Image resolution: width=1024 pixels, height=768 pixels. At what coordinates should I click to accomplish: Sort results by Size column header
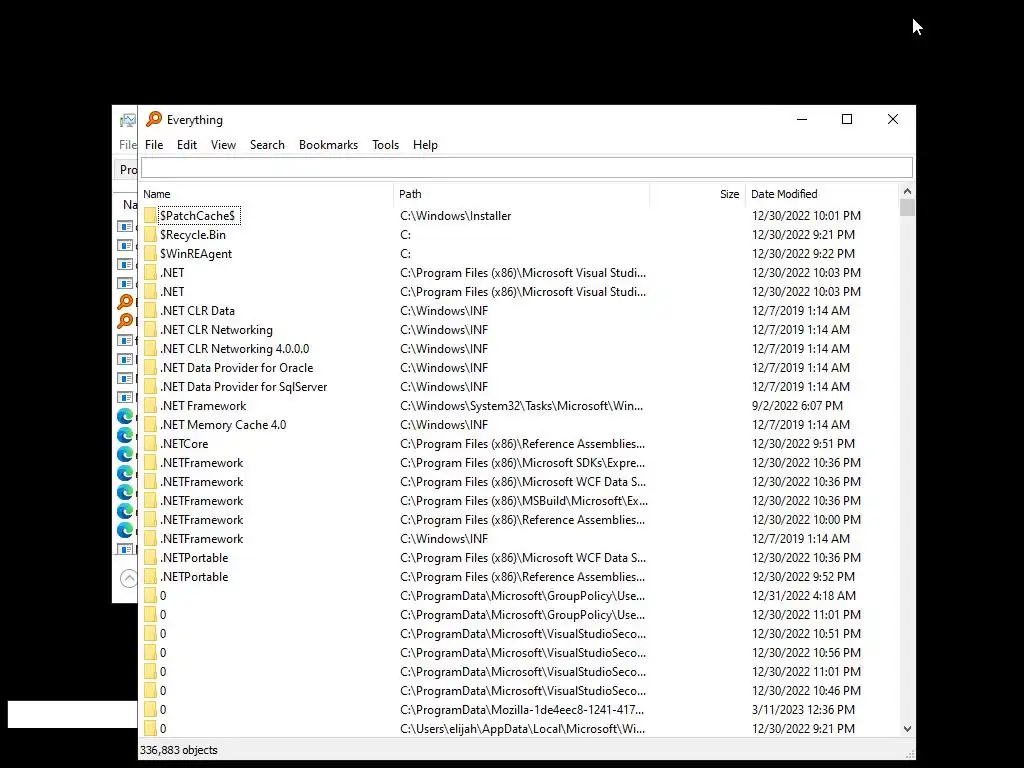click(697, 194)
